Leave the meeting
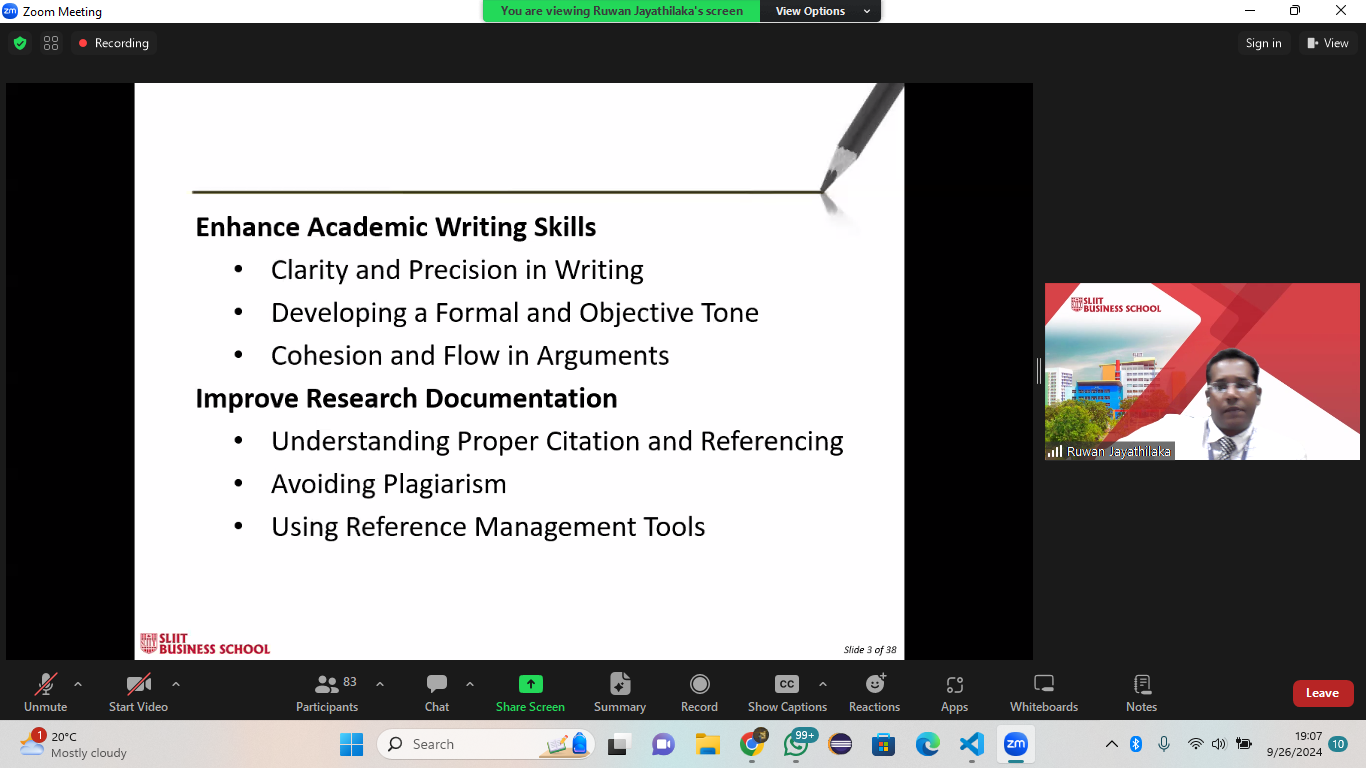 (x=1322, y=693)
